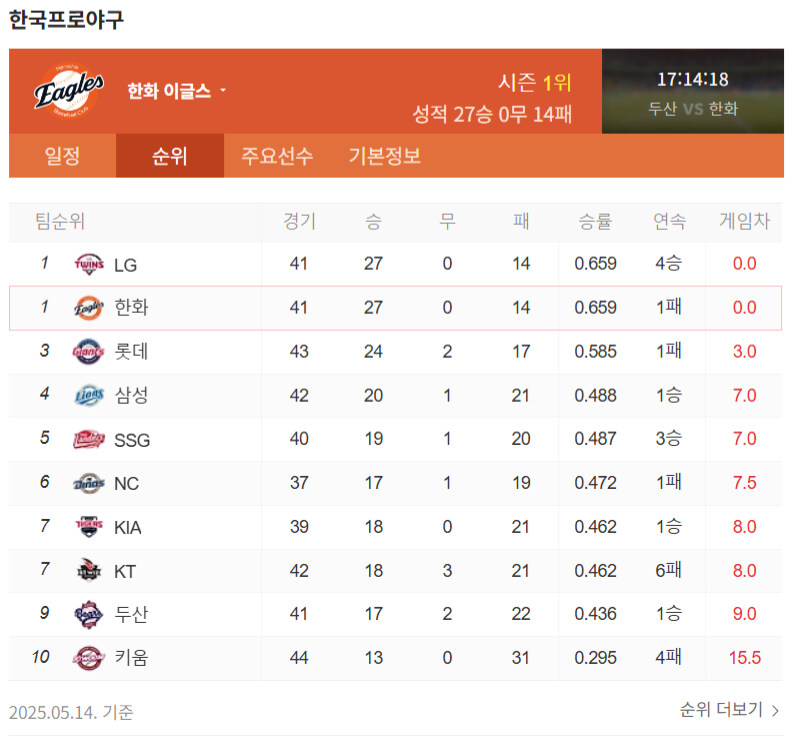Click the KT team name
Viewport: 789px width, 739px height.
tap(125, 571)
